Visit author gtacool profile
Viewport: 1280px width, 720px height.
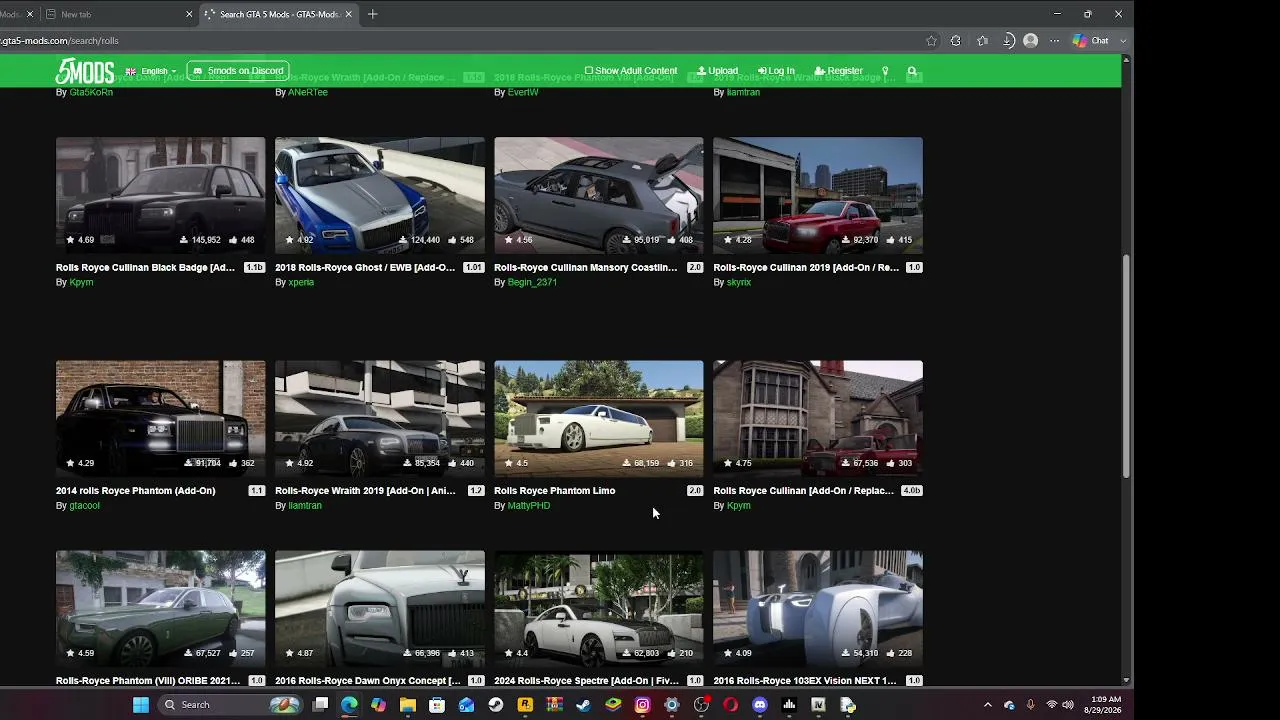(x=84, y=506)
